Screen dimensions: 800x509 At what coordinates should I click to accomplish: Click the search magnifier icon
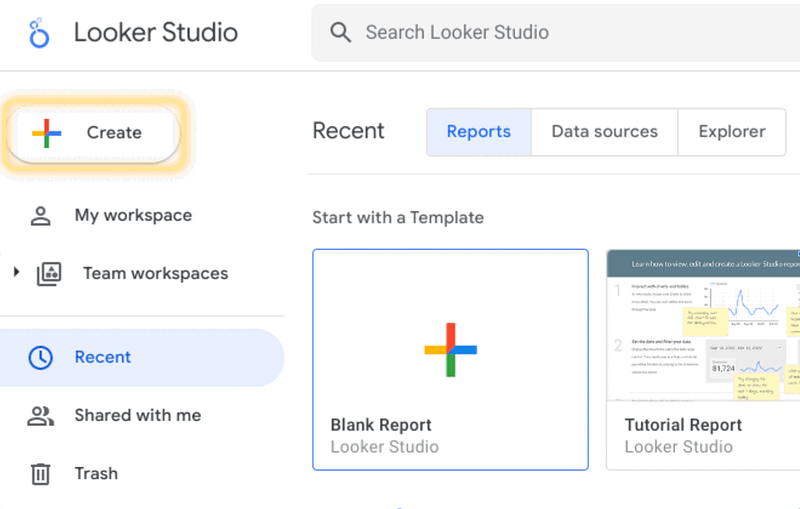[x=341, y=32]
